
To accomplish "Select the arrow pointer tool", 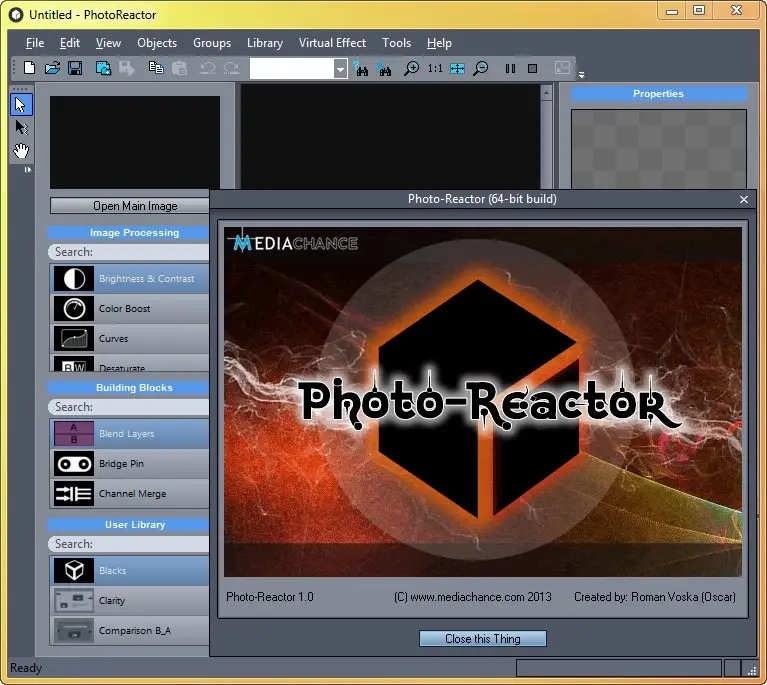I will pyautogui.click(x=21, y=105).
